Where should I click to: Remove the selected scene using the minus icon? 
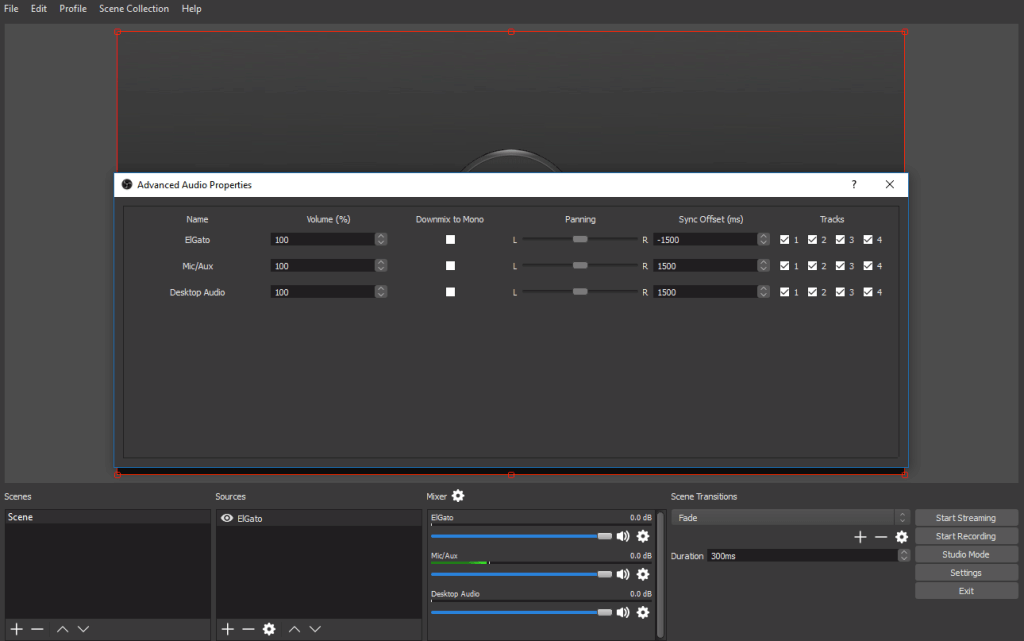click(x=39, y=629)
